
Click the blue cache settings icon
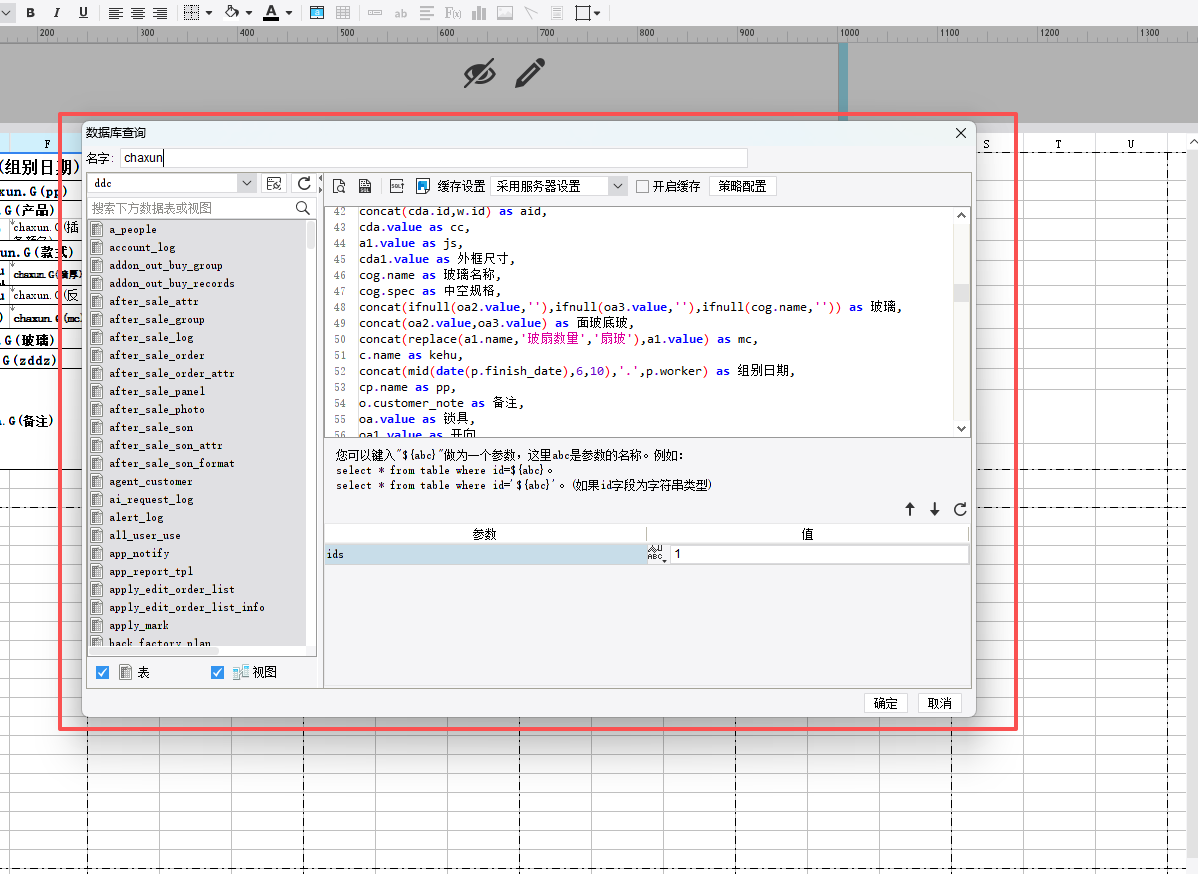point(423,186)
